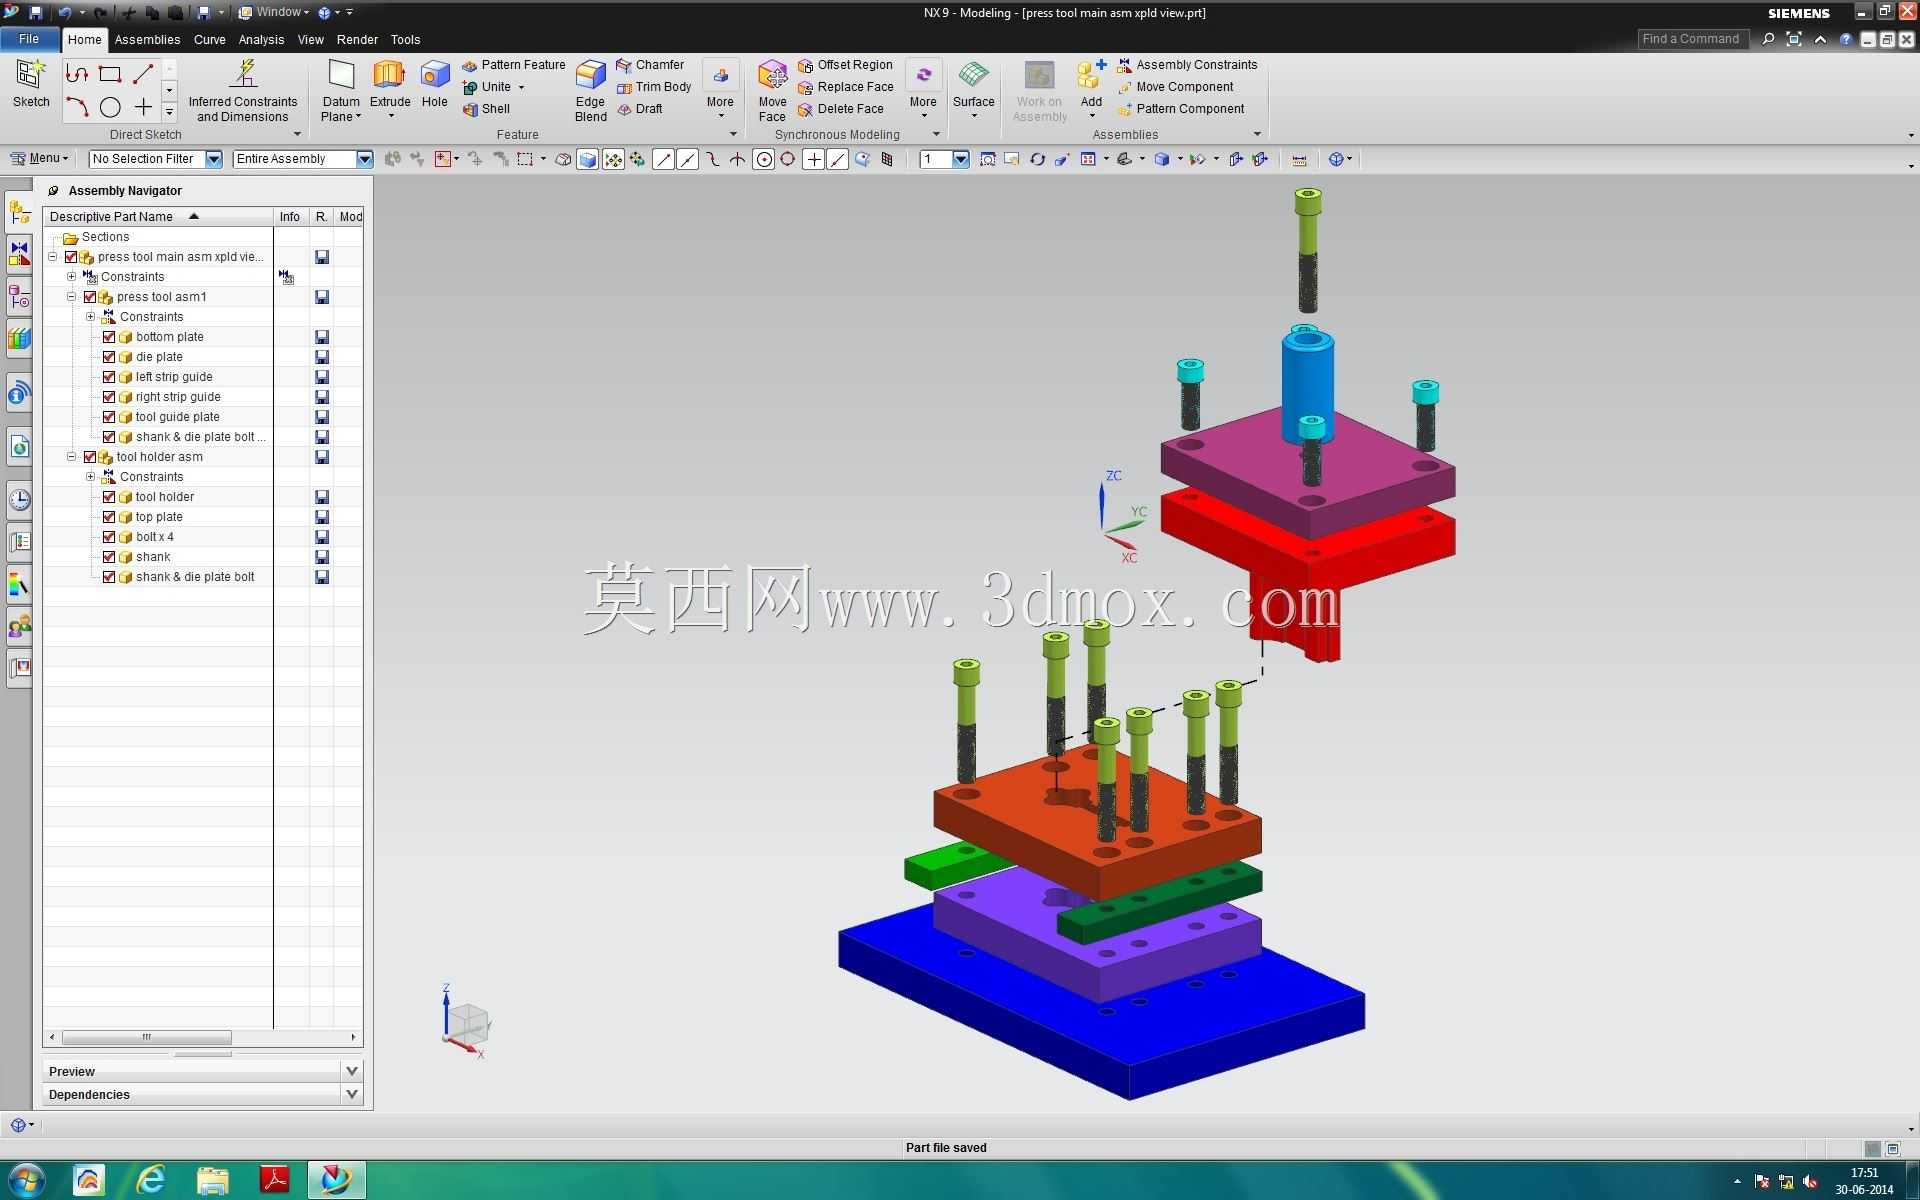Click Replace Face tool

click(x=846, y=87)
